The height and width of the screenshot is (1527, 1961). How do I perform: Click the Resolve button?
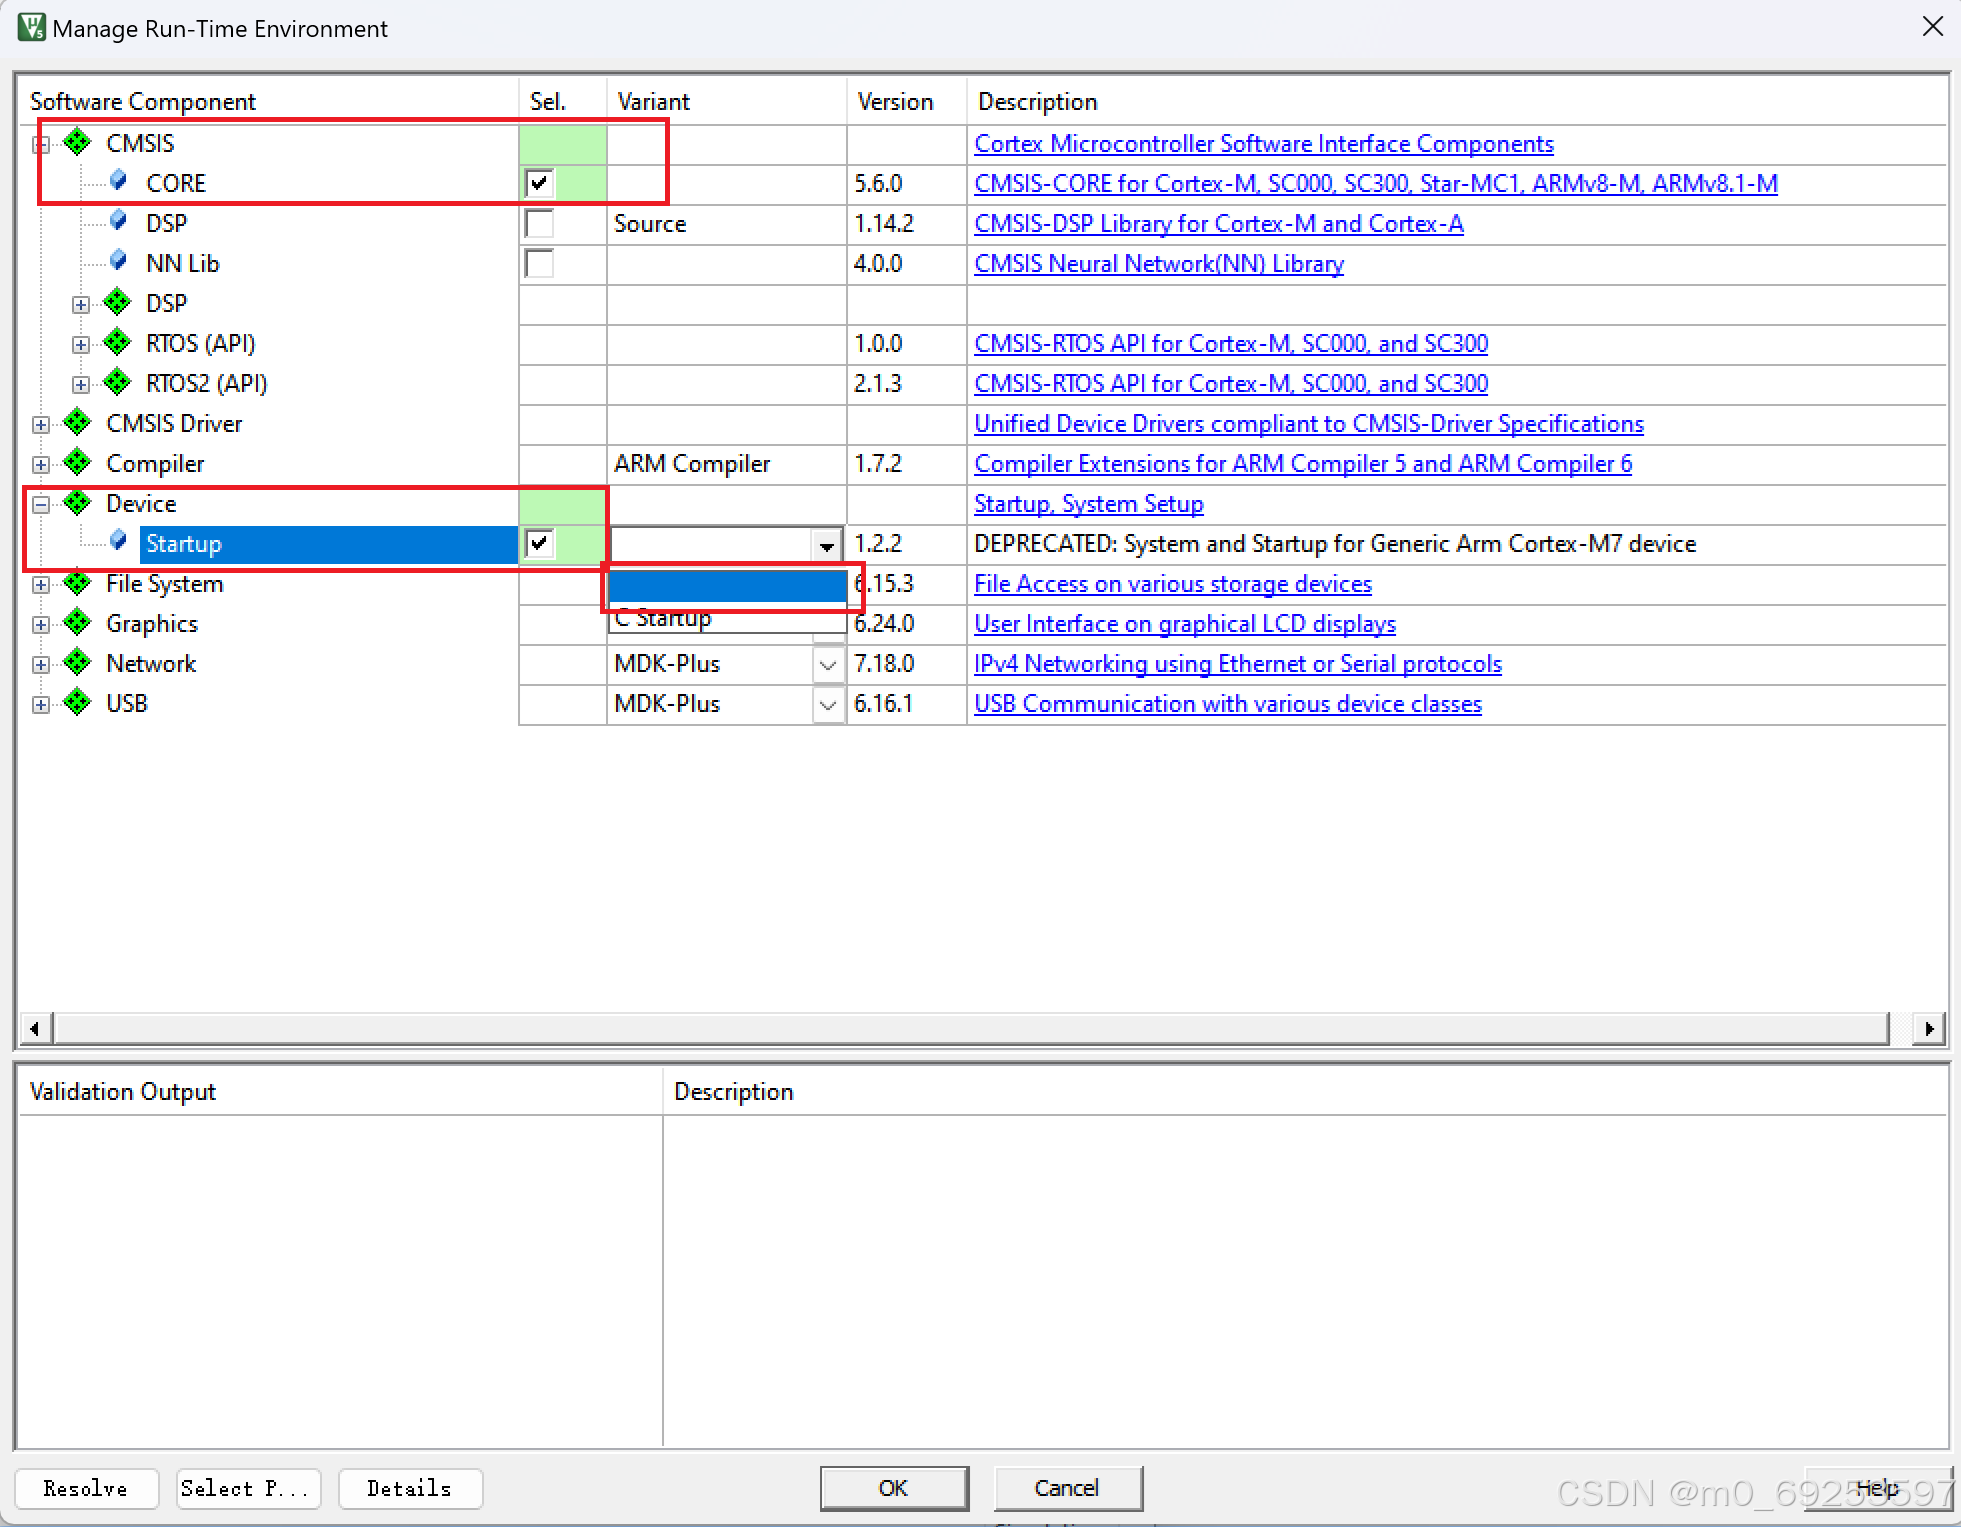(x=86, y=1488)
